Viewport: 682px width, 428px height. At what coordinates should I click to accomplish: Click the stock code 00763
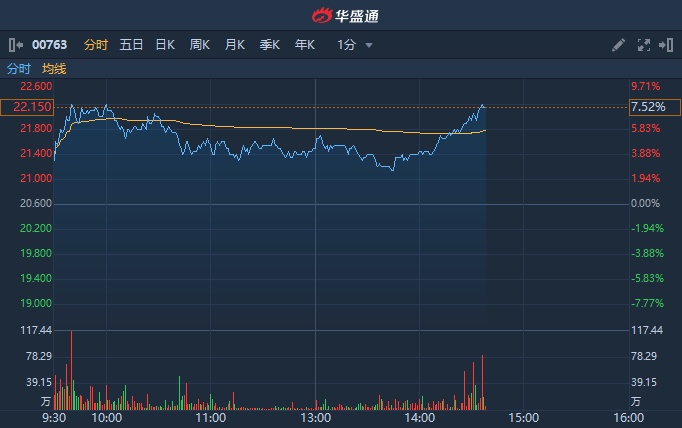coord(50,45)
